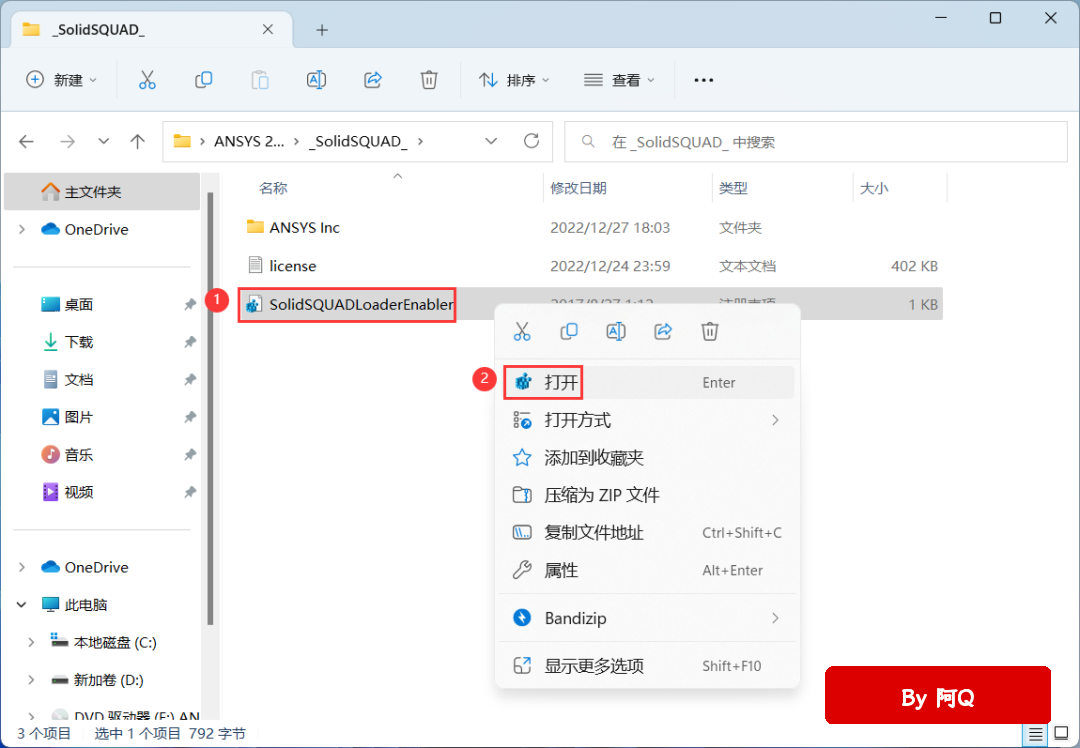Screen dimensions: 1080x748
Task: Switch to large thumbnails view icon
Action: pos(1059,734)
